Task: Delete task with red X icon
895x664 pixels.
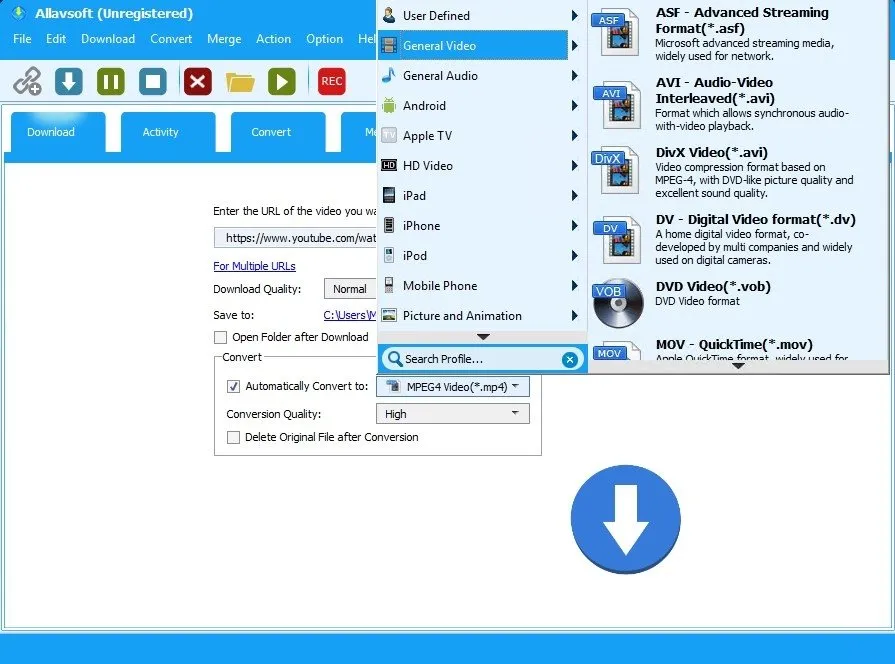Action: point(197,81)
